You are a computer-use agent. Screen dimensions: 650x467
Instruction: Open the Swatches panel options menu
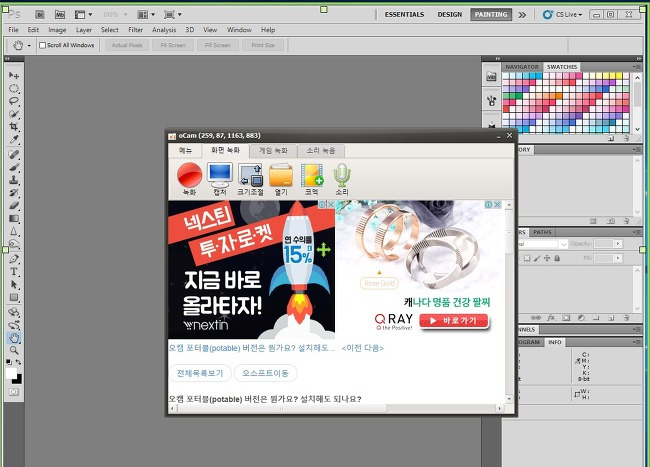637,67
